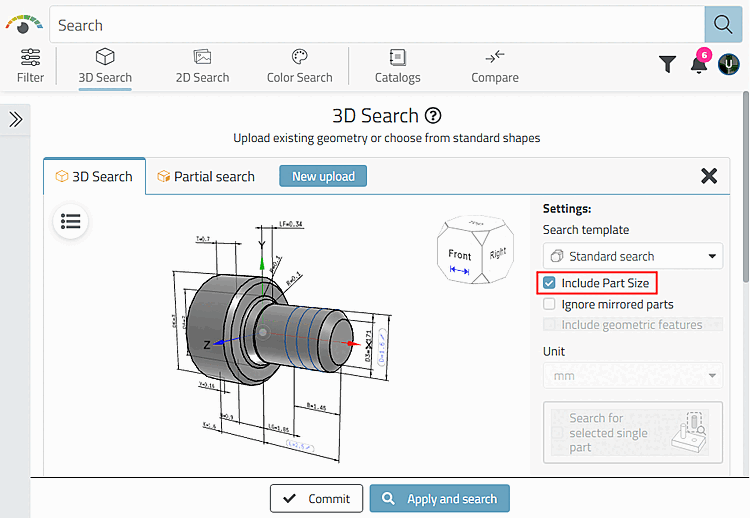The image size is (750, 518).
Task: Click the funnel filter icon
Action: [x=668, y=65]
